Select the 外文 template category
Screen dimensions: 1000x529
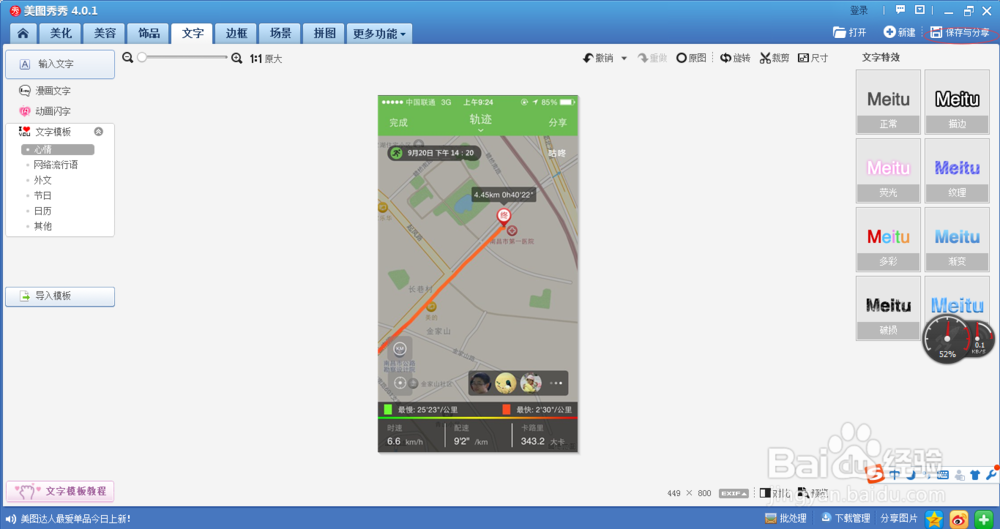pyautogui.click(x=43, y=180)
